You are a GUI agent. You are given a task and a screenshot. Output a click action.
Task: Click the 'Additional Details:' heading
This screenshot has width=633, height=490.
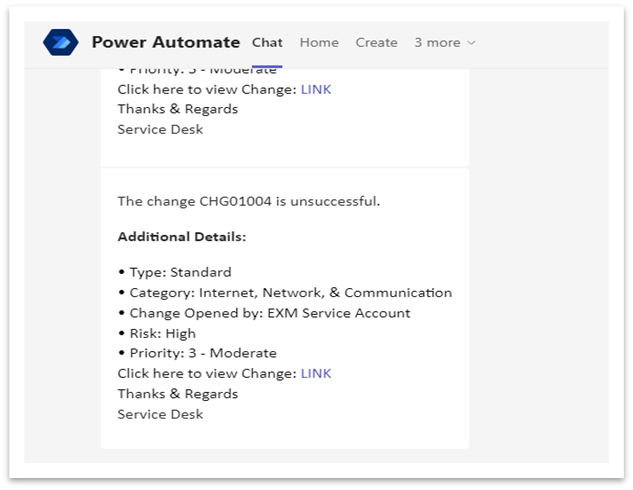click(x=182, y=237)
